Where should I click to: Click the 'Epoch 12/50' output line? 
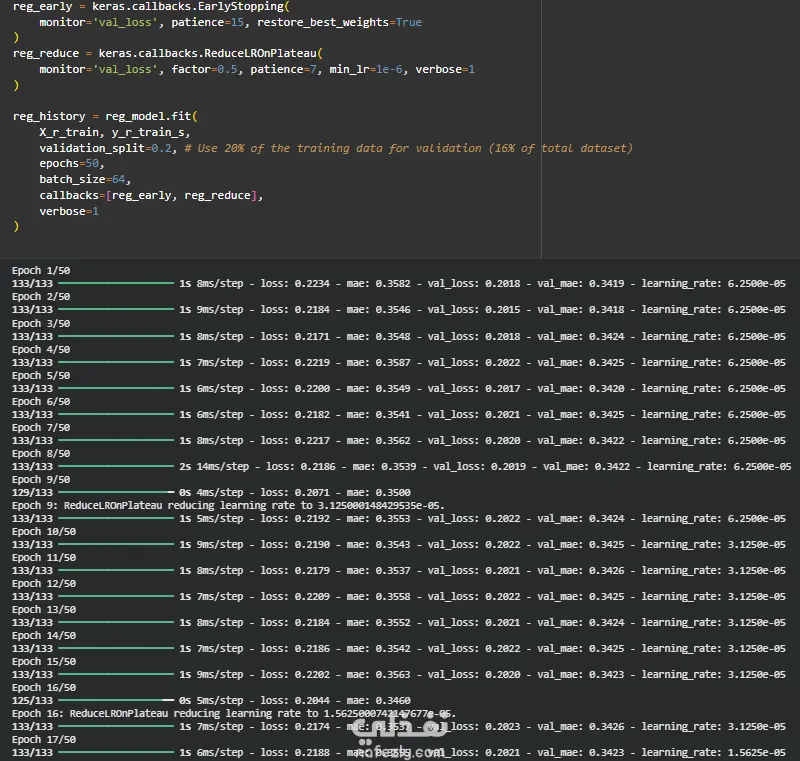44,584
